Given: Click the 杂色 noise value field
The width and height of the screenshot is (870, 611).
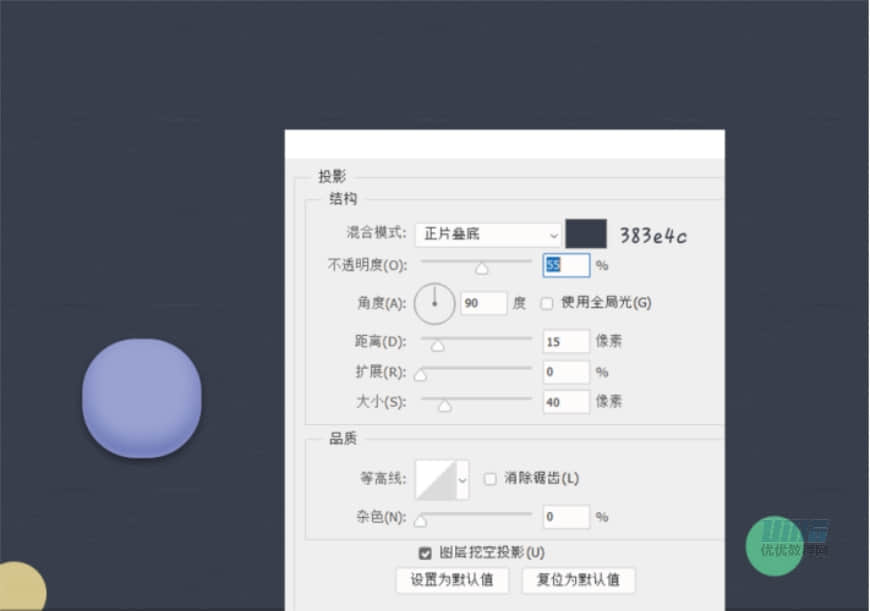Looking at the screenshot, I should [x=566, y=517].
